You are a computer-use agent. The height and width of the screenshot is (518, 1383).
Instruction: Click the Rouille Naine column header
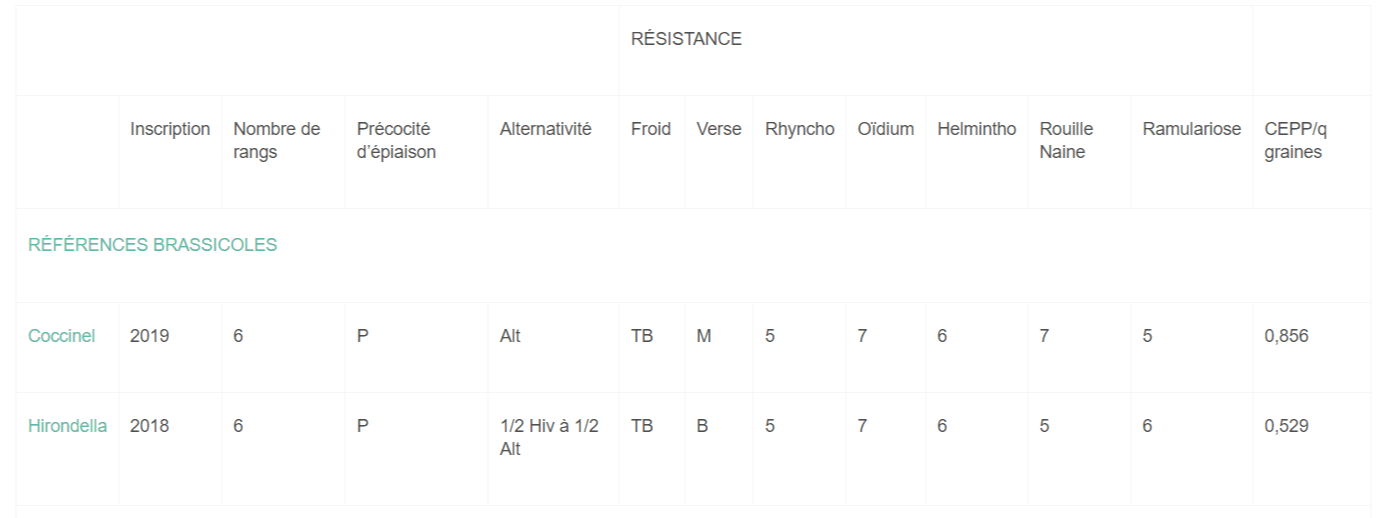tap(1066, 141)
